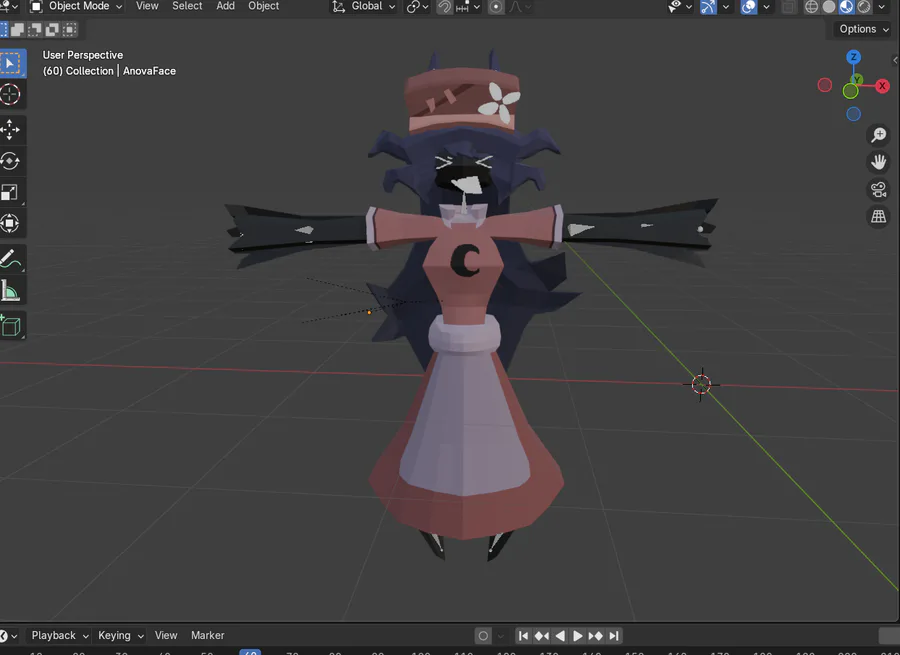Click the blue Z axis gizmo circle
Screen dimensions: 900x655
[854, 57]
